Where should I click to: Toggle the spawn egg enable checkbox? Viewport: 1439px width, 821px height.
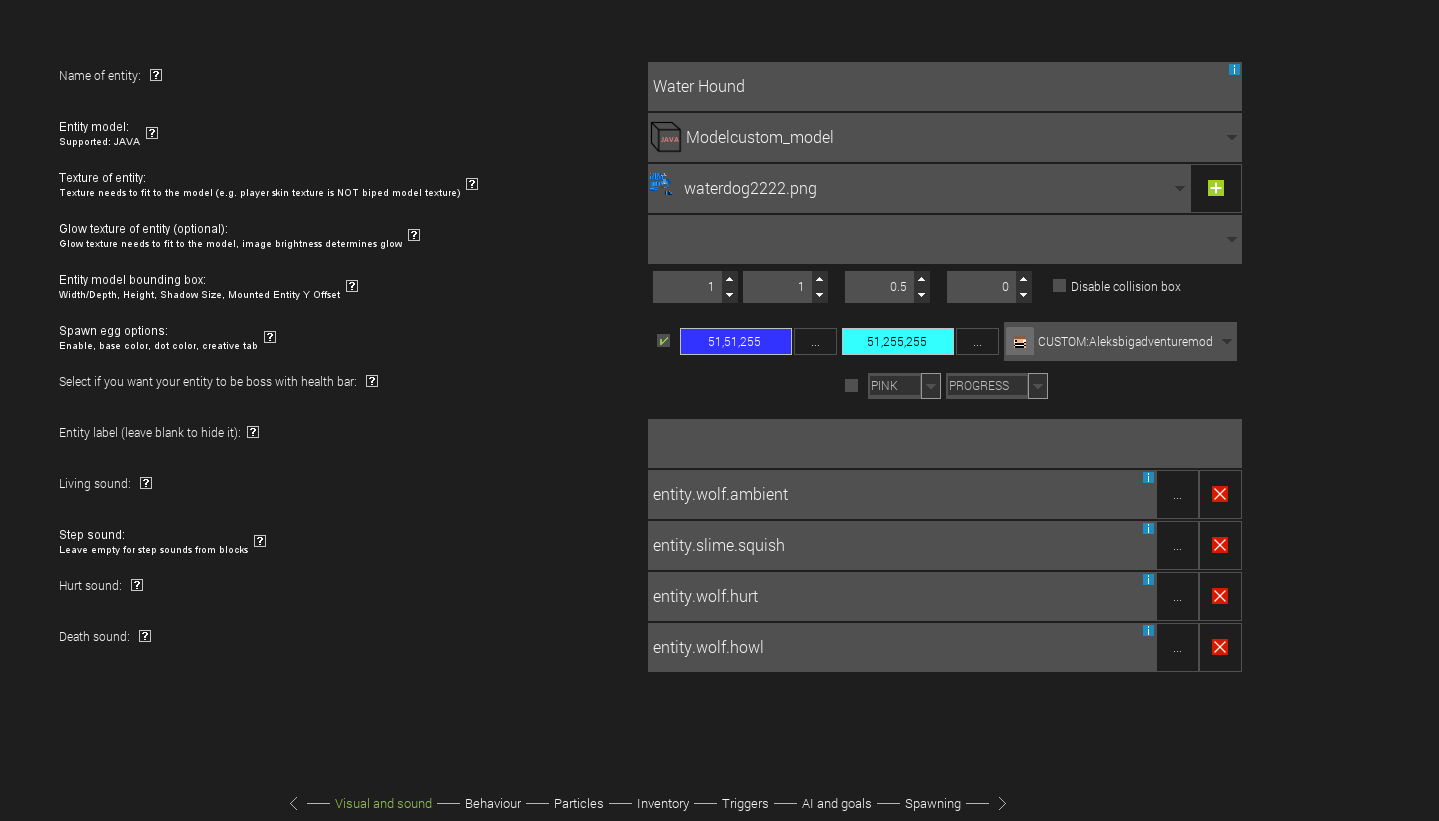(662, 341)
